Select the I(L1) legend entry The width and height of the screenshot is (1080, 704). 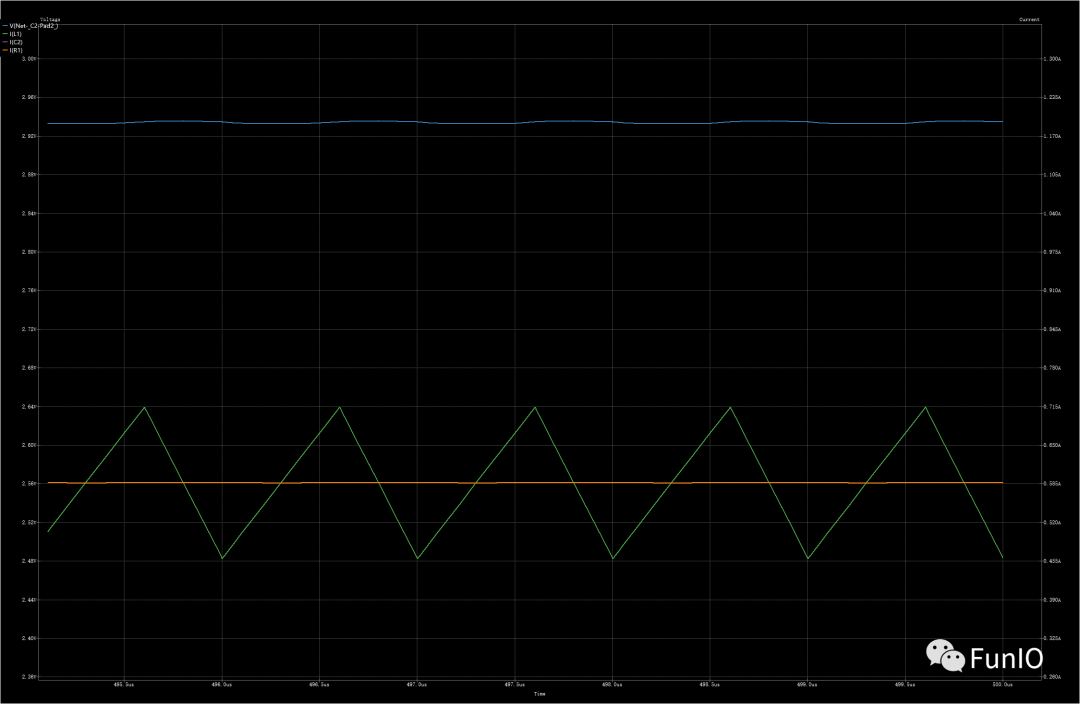pos(12,34)
